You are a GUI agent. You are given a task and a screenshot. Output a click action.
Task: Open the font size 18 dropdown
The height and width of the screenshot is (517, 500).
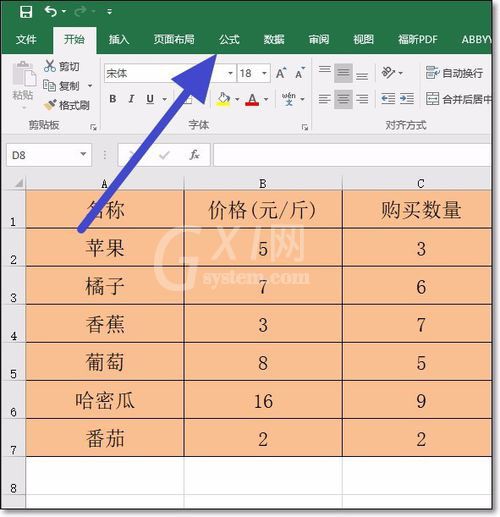[x=264, y=73]
